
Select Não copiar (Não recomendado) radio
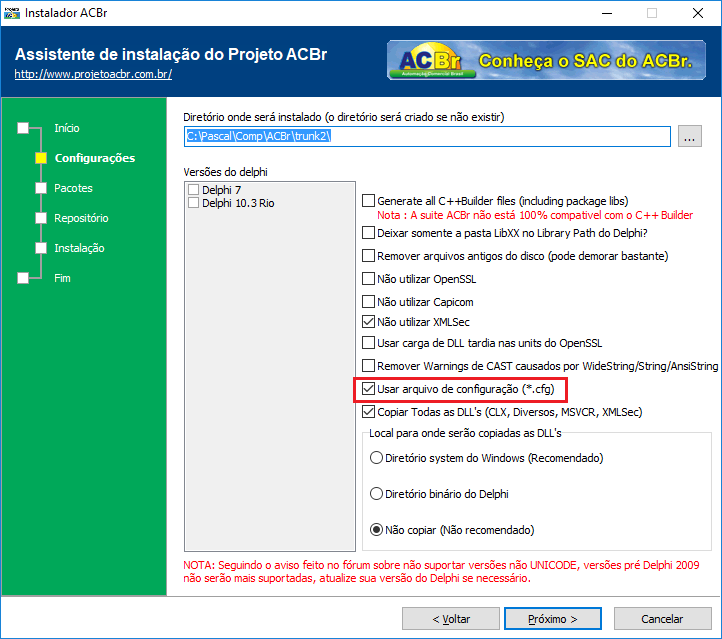pyautogui.click(x=376, y=530)
